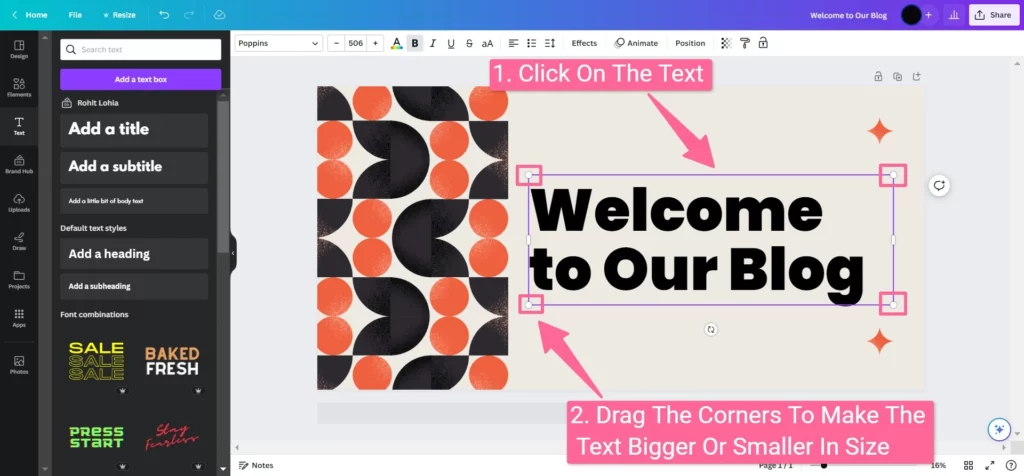Open the Magic assistant sparkle button

pos(998,430)
